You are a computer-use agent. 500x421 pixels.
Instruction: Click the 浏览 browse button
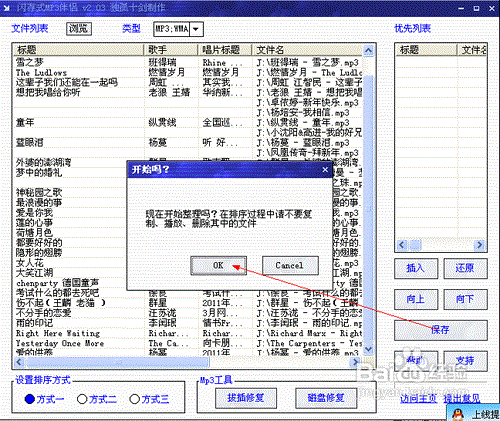click(x=79, y=29)
